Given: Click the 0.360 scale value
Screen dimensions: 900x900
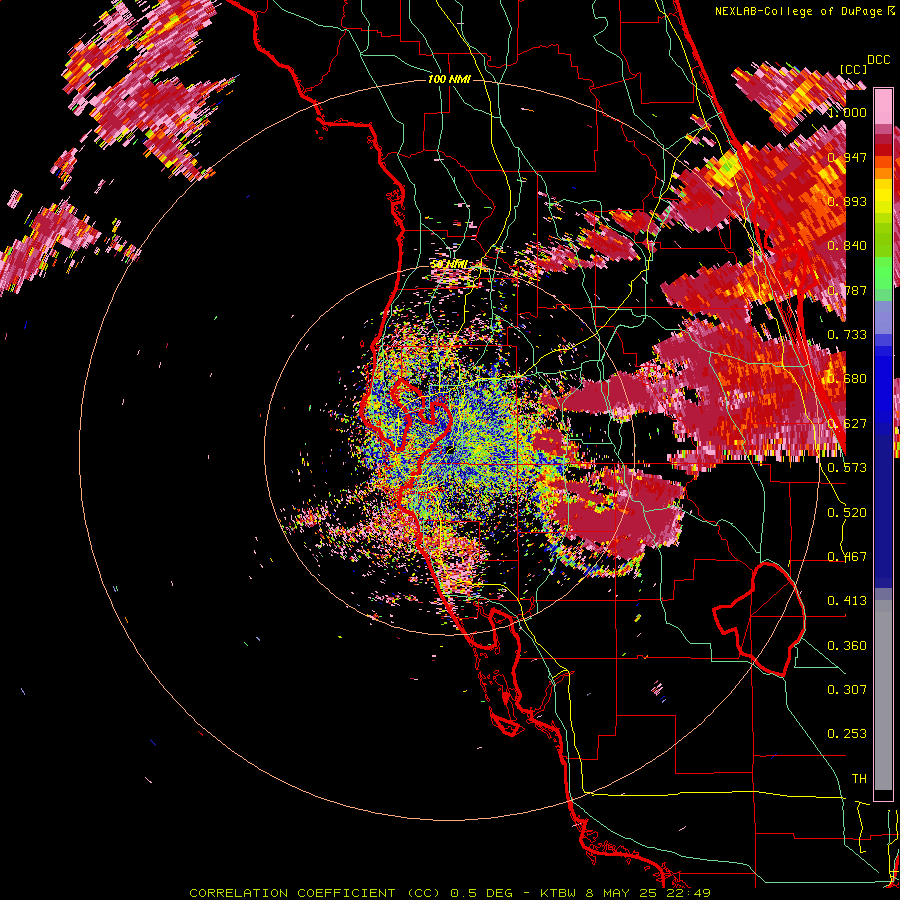Looking at the screenshot, I should pos(847,646).
